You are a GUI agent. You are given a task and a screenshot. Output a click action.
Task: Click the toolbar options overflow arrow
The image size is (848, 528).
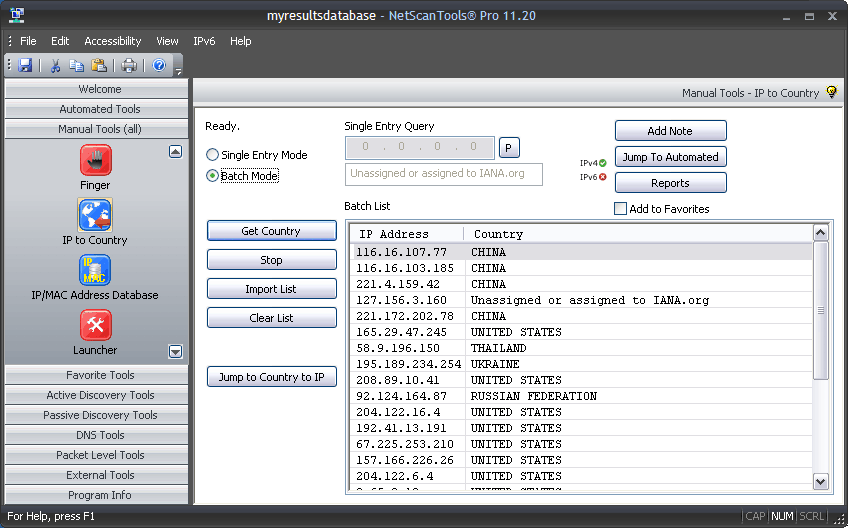[178, 70]
